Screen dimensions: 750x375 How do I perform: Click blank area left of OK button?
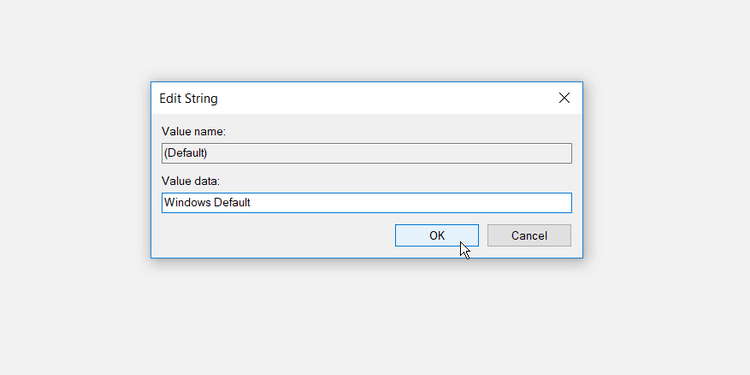[x=277, y=236]
